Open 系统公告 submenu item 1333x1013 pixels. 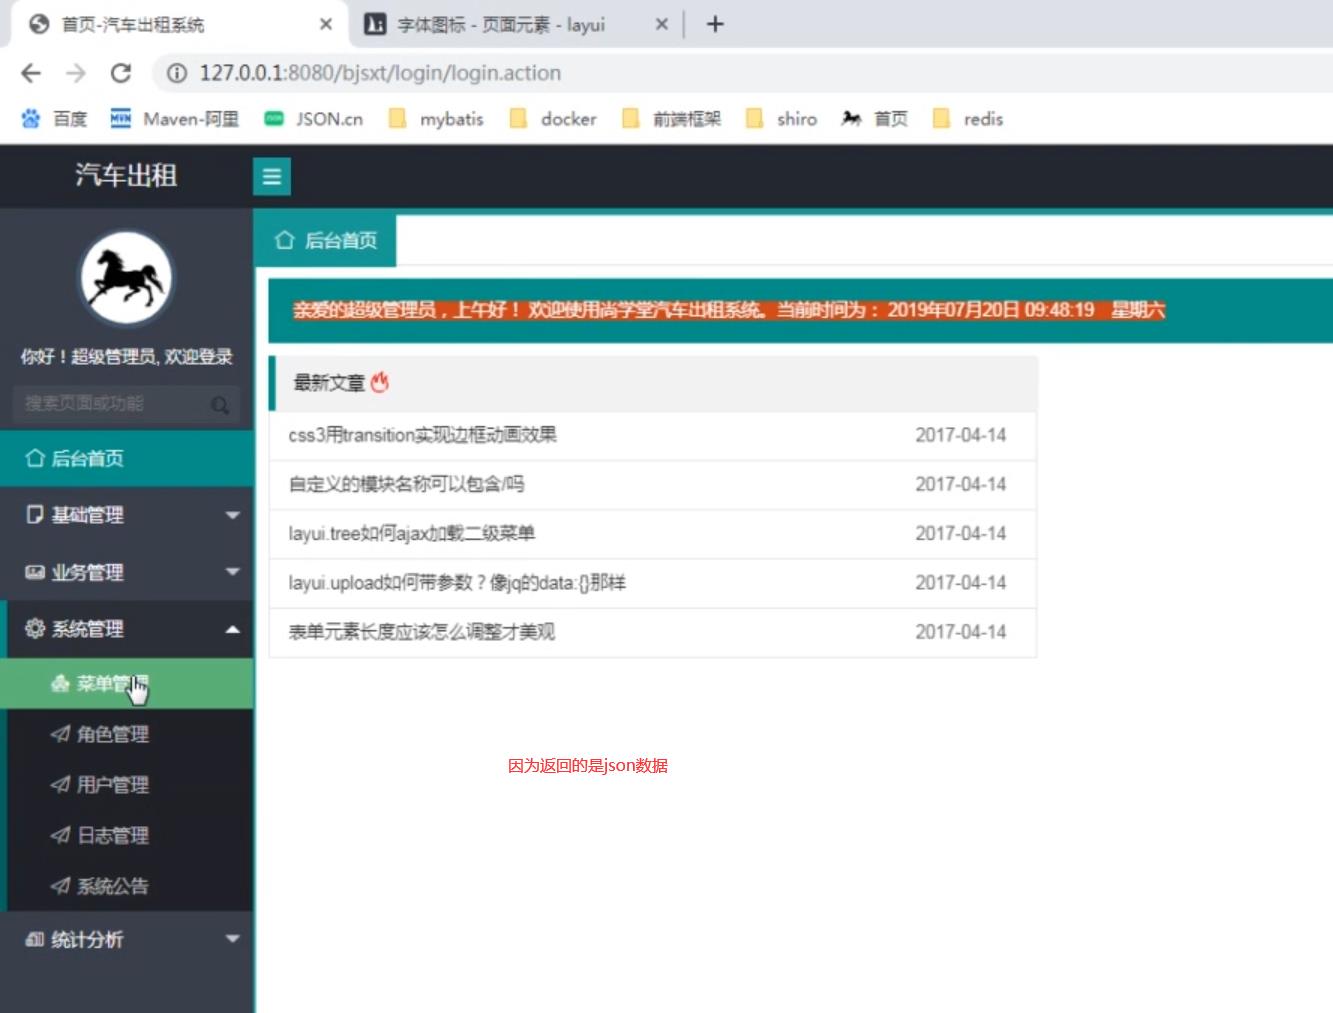tap(126, 886)
